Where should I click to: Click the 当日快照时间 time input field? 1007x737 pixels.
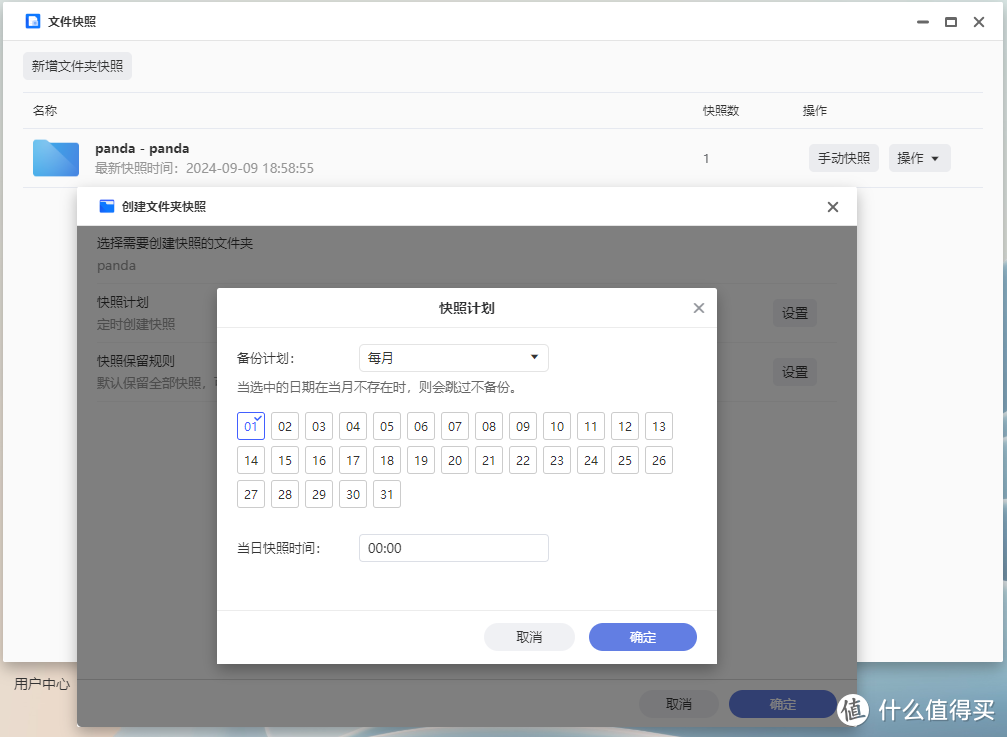[453, 547]
